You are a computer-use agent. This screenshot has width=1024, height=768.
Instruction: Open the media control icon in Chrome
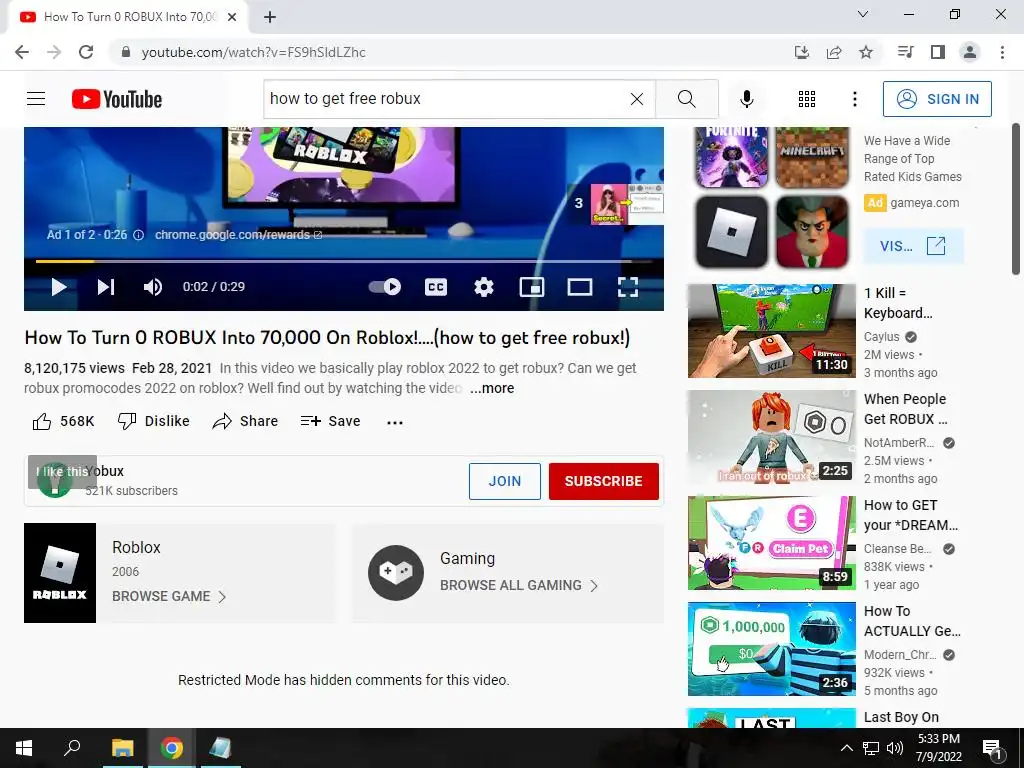click(x=905, y=52)
